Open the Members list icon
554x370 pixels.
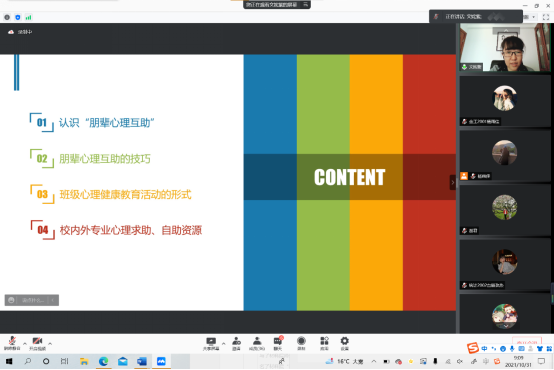(257, 343)
